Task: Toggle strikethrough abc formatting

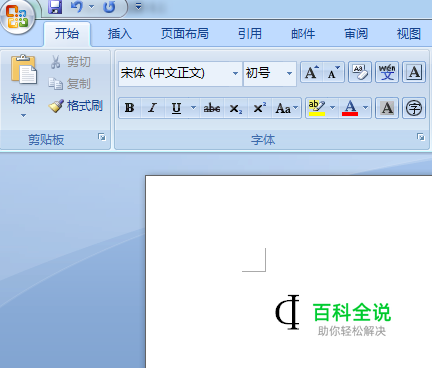Action: (212, 108)
